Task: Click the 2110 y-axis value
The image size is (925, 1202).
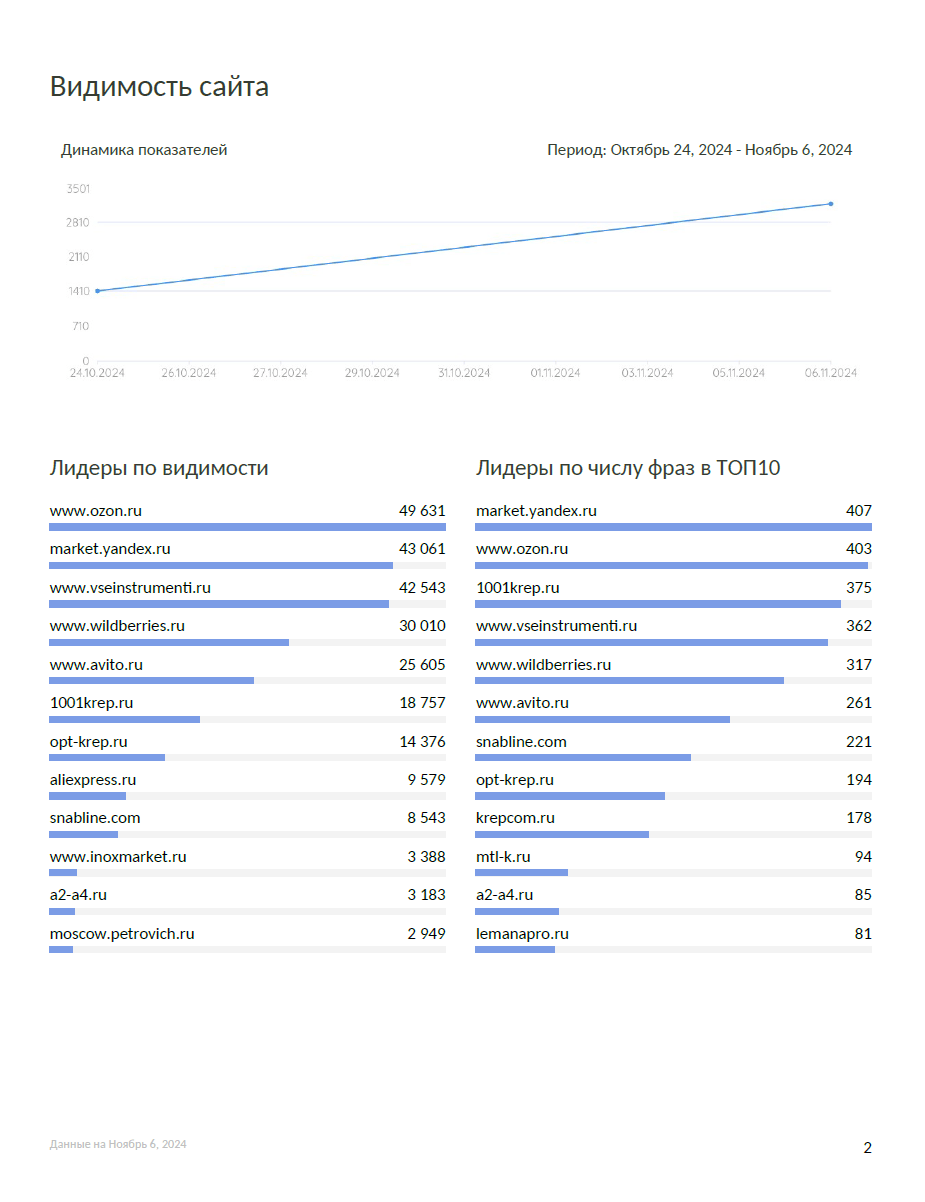Action: (78, 257)
